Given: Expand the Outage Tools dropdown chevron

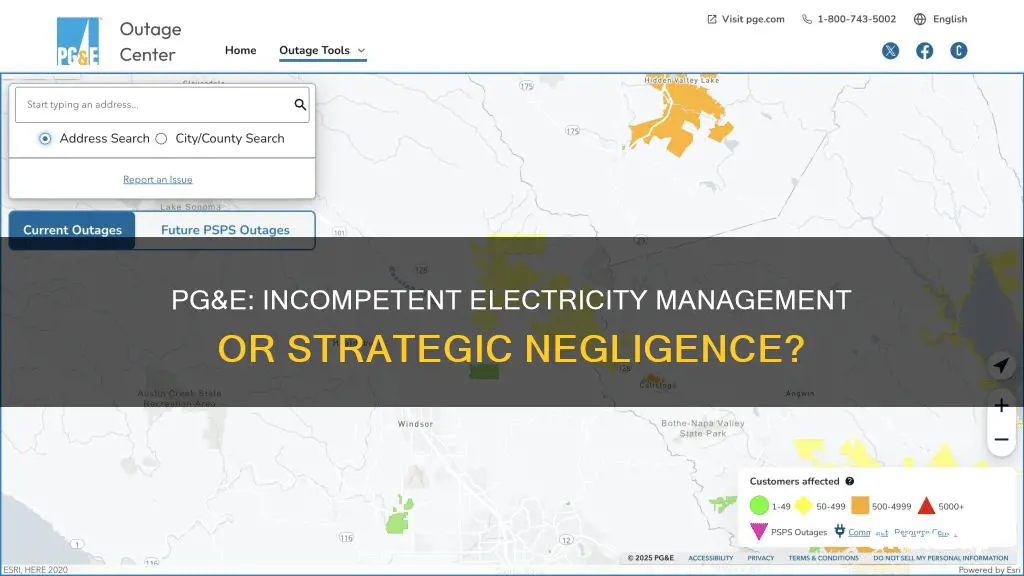Looking at the screenshot, I should (361, 50).
